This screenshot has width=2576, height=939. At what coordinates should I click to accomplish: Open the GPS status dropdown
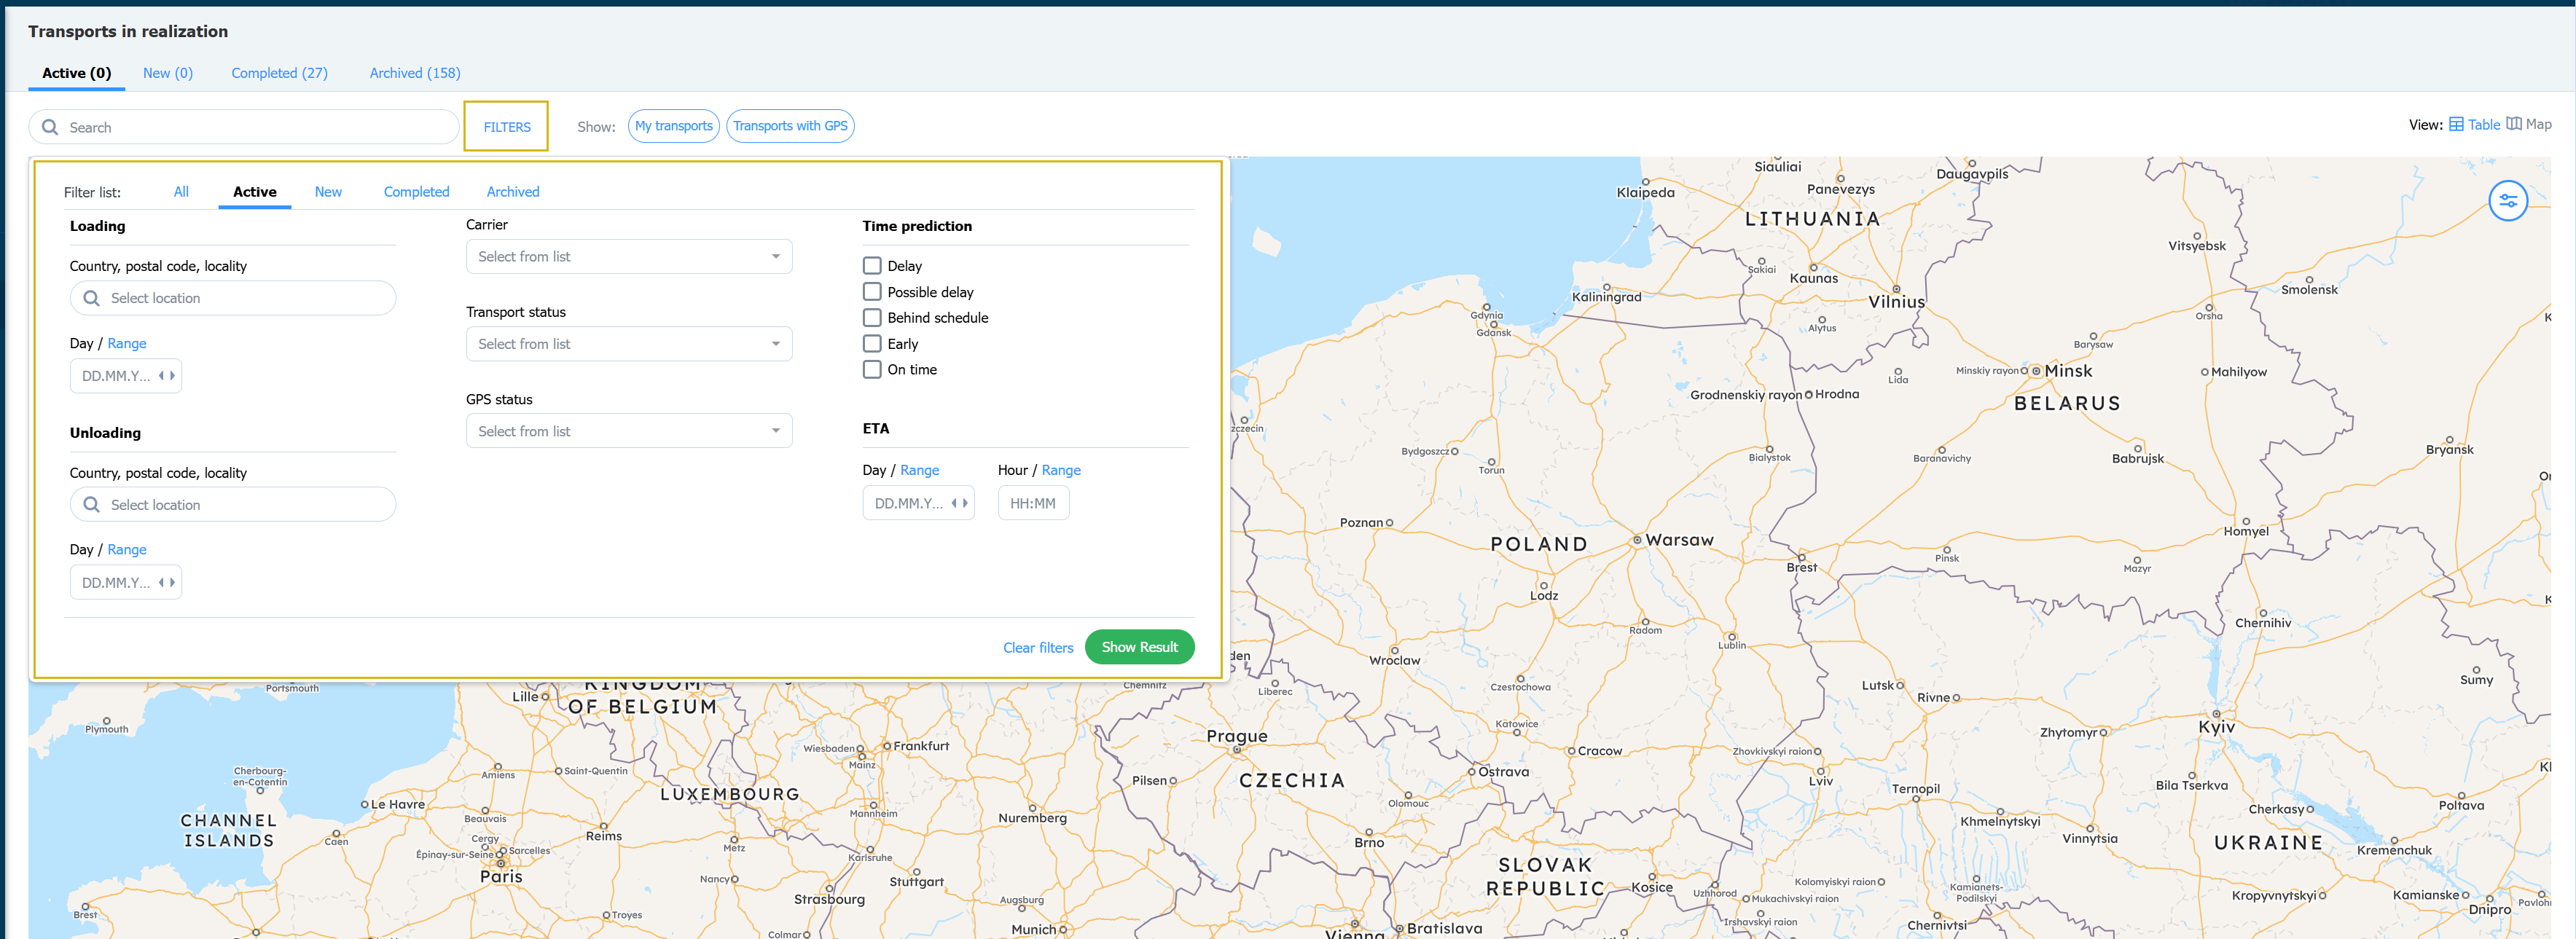point(629,431)
